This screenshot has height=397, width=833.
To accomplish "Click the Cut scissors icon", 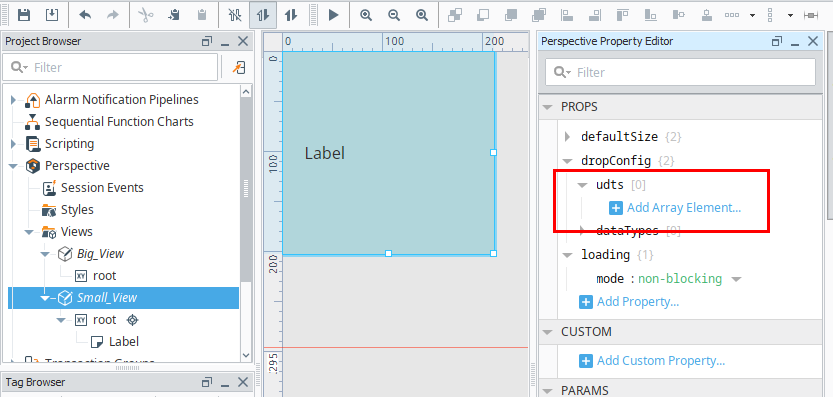I will pyautogui.click(x=146, y=15).
